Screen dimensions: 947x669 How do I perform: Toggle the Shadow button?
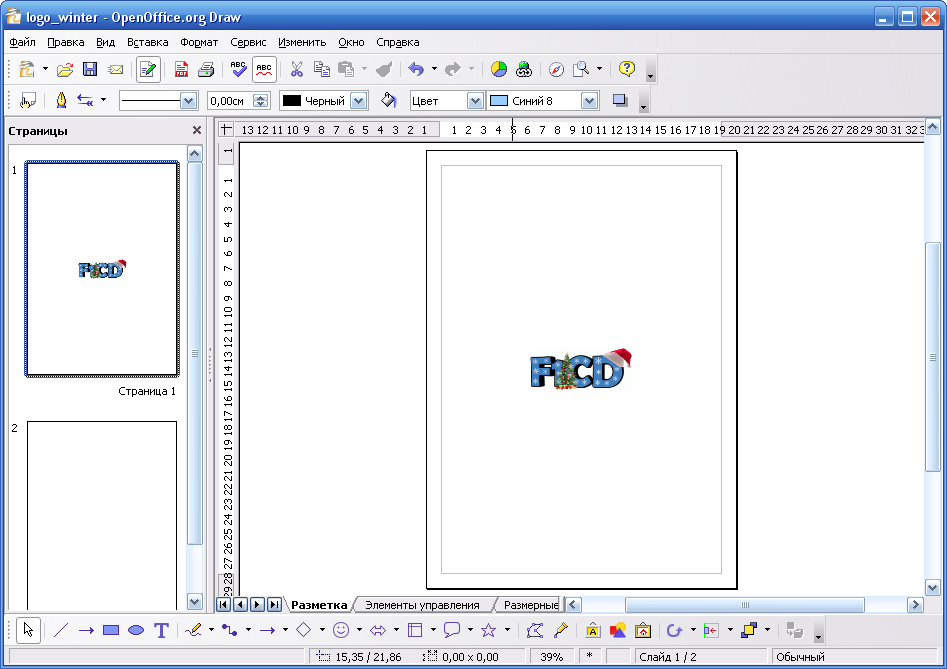coord(620,100)
